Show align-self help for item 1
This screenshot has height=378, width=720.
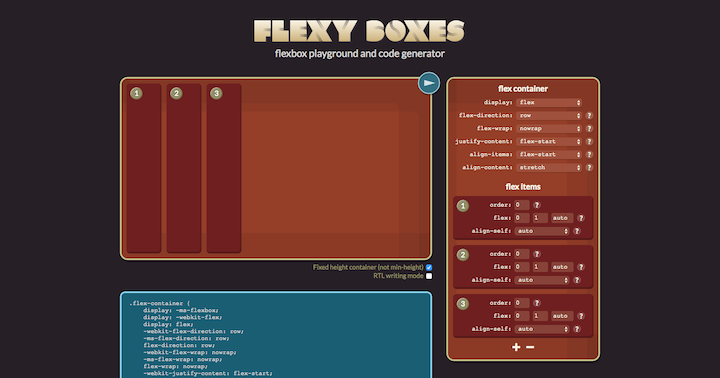577,231
